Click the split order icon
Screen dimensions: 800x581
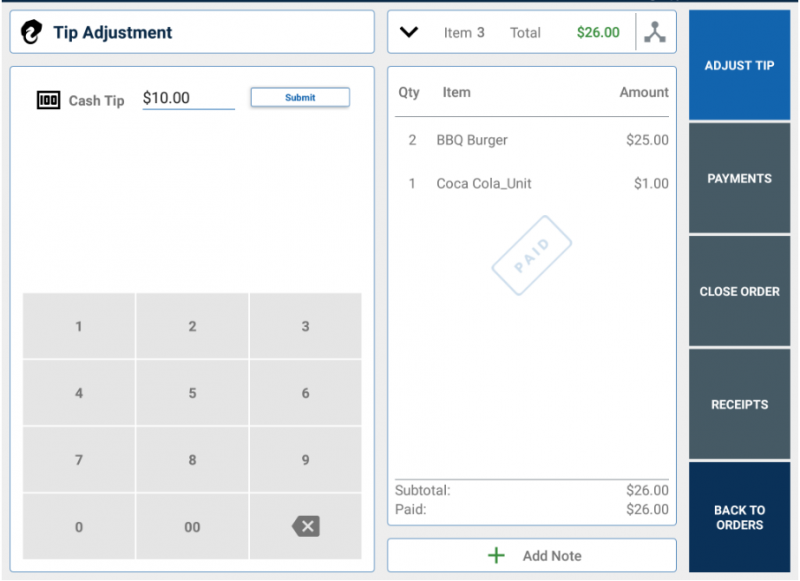pos(655,32)
